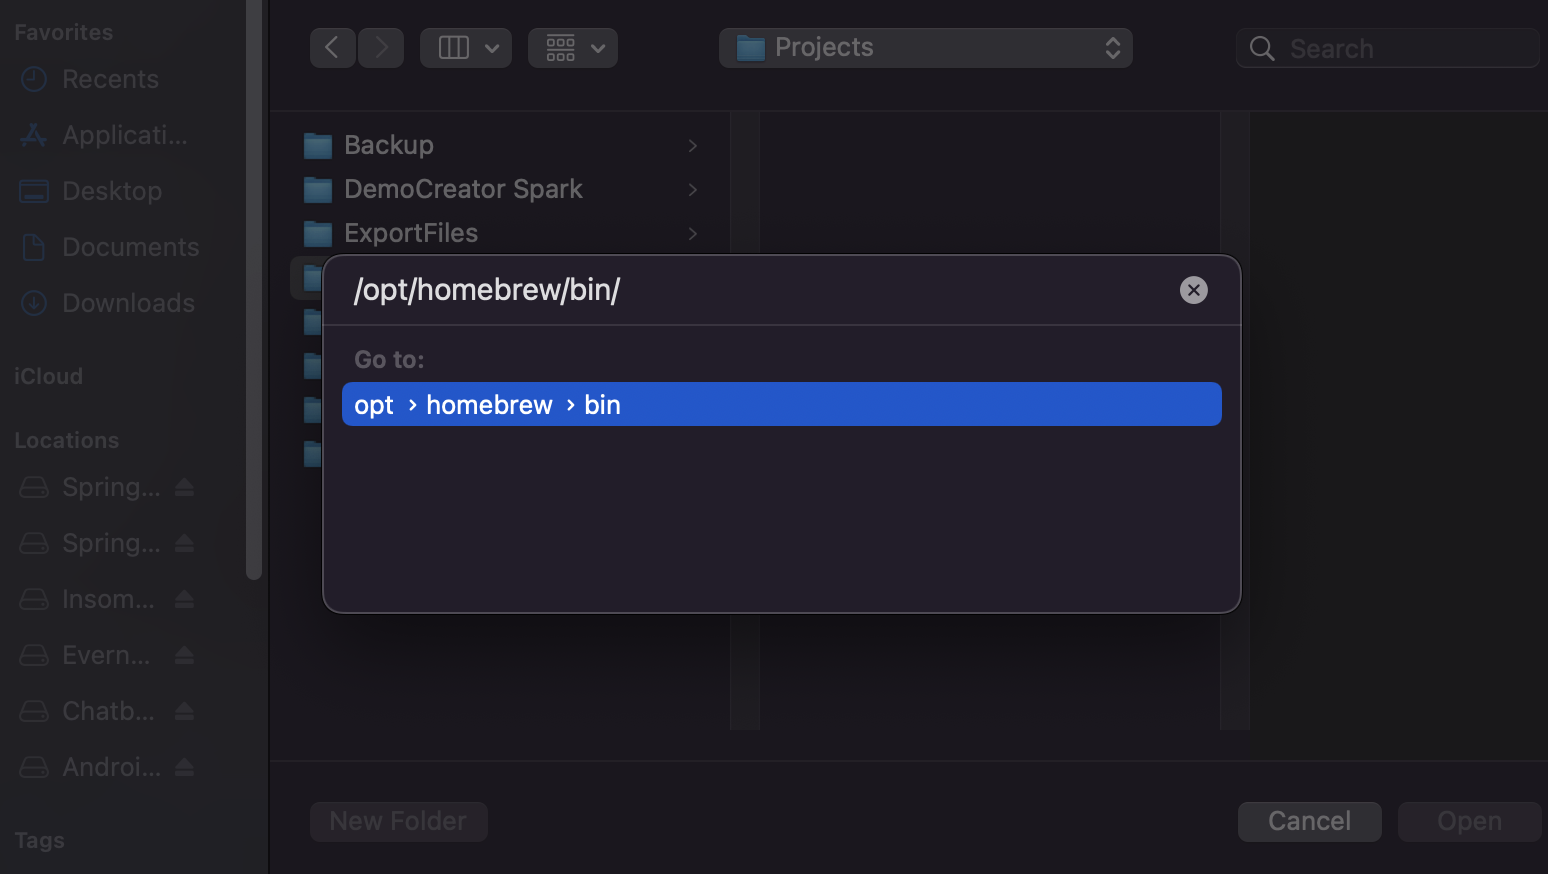Open the group-by grid dropdown
The height and width of the screenshot is (874, 1548).
pos(573,48)
